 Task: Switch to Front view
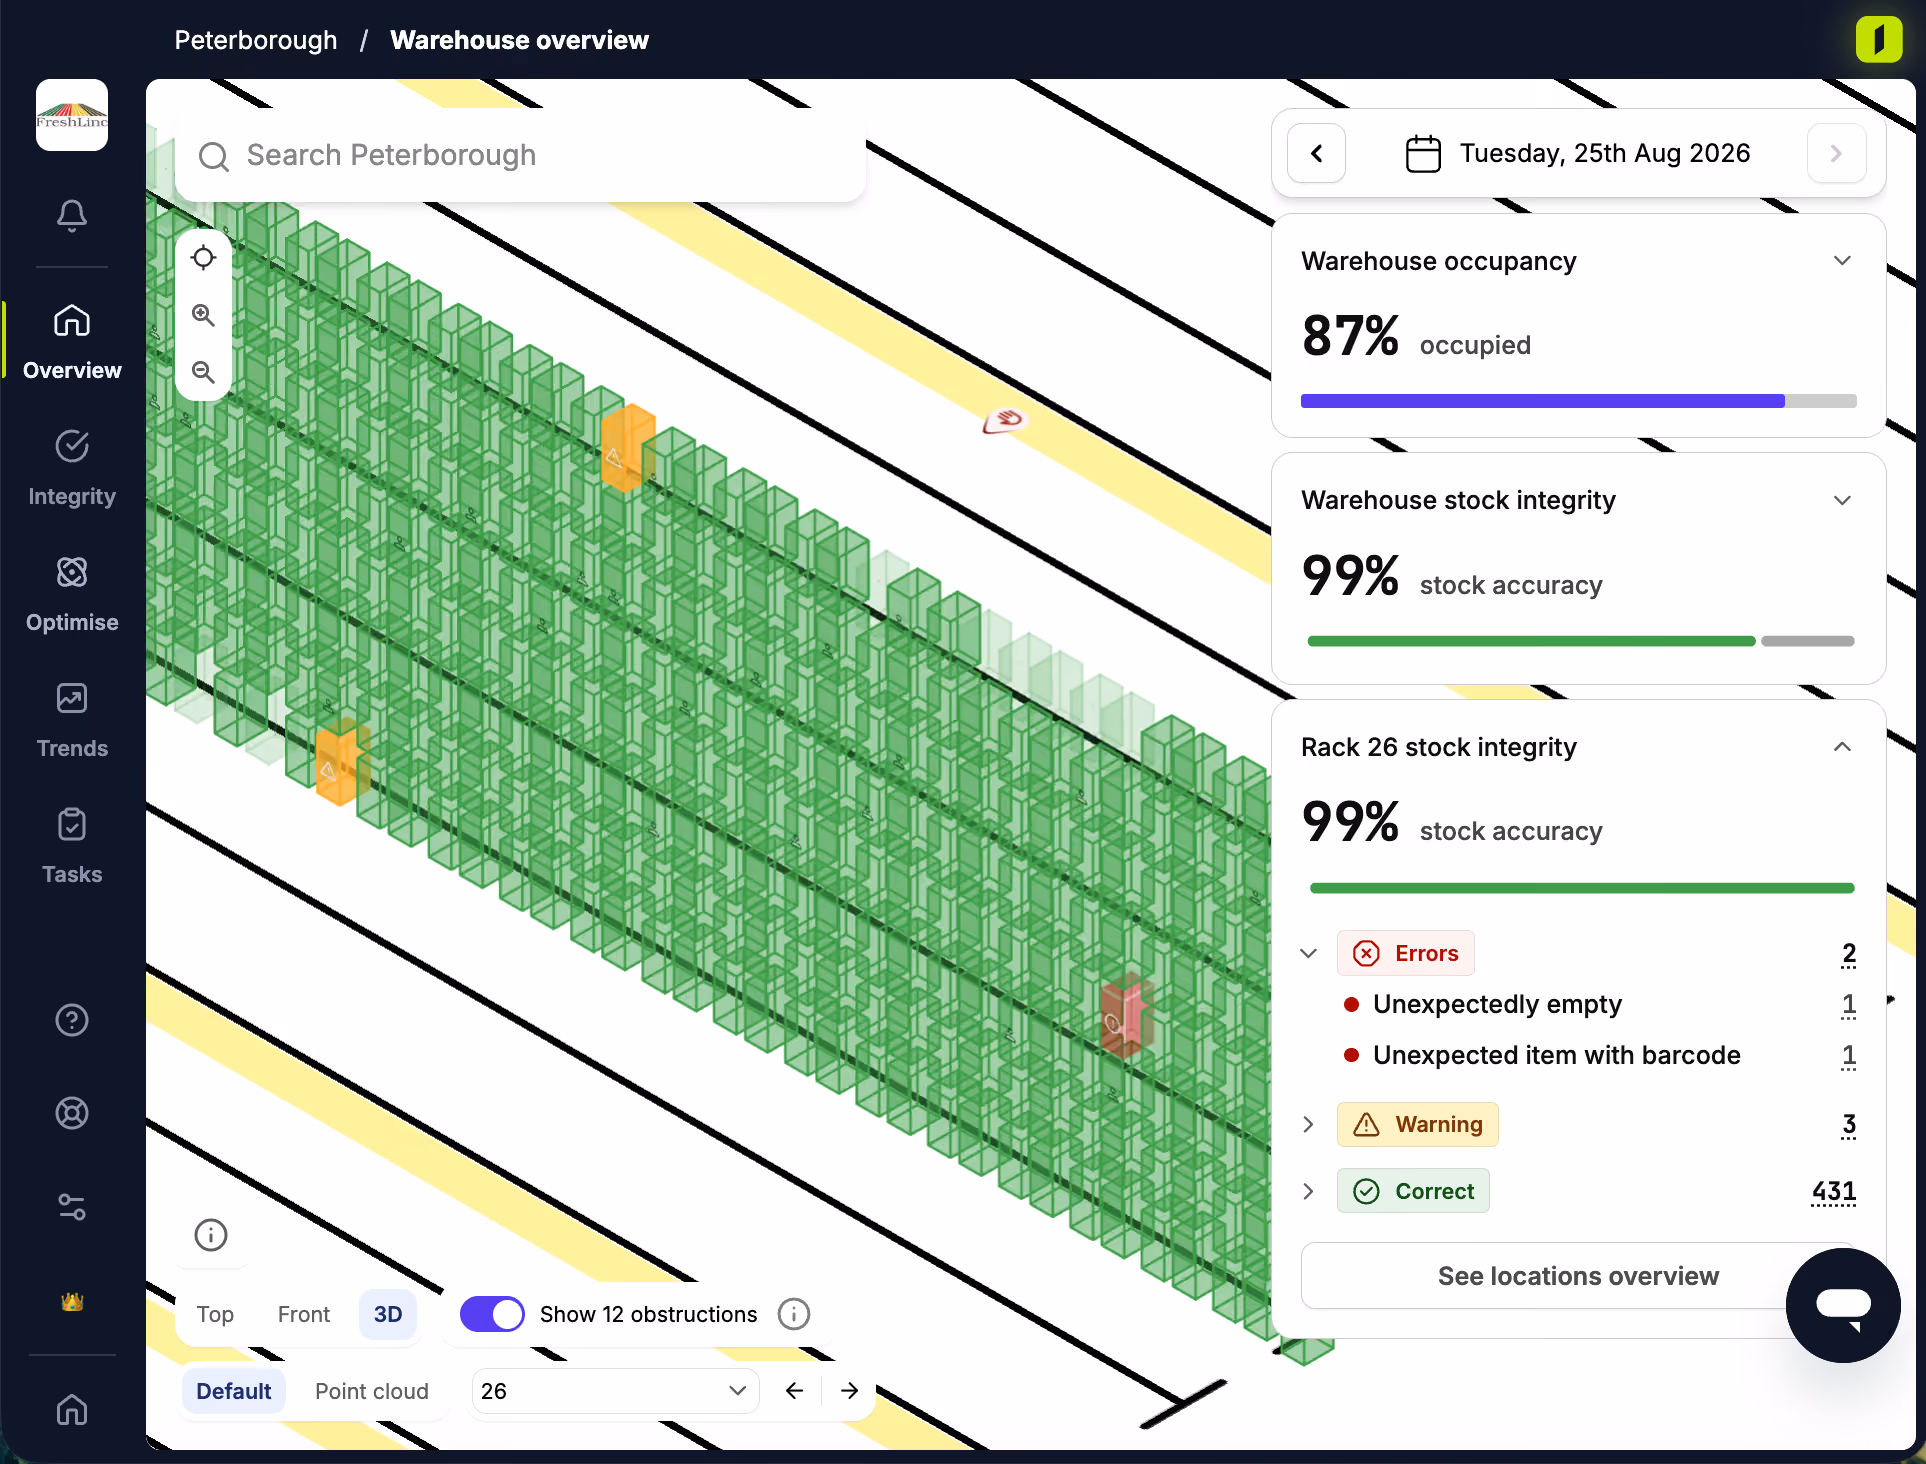pyautogui.click(x=303, y=1314)
